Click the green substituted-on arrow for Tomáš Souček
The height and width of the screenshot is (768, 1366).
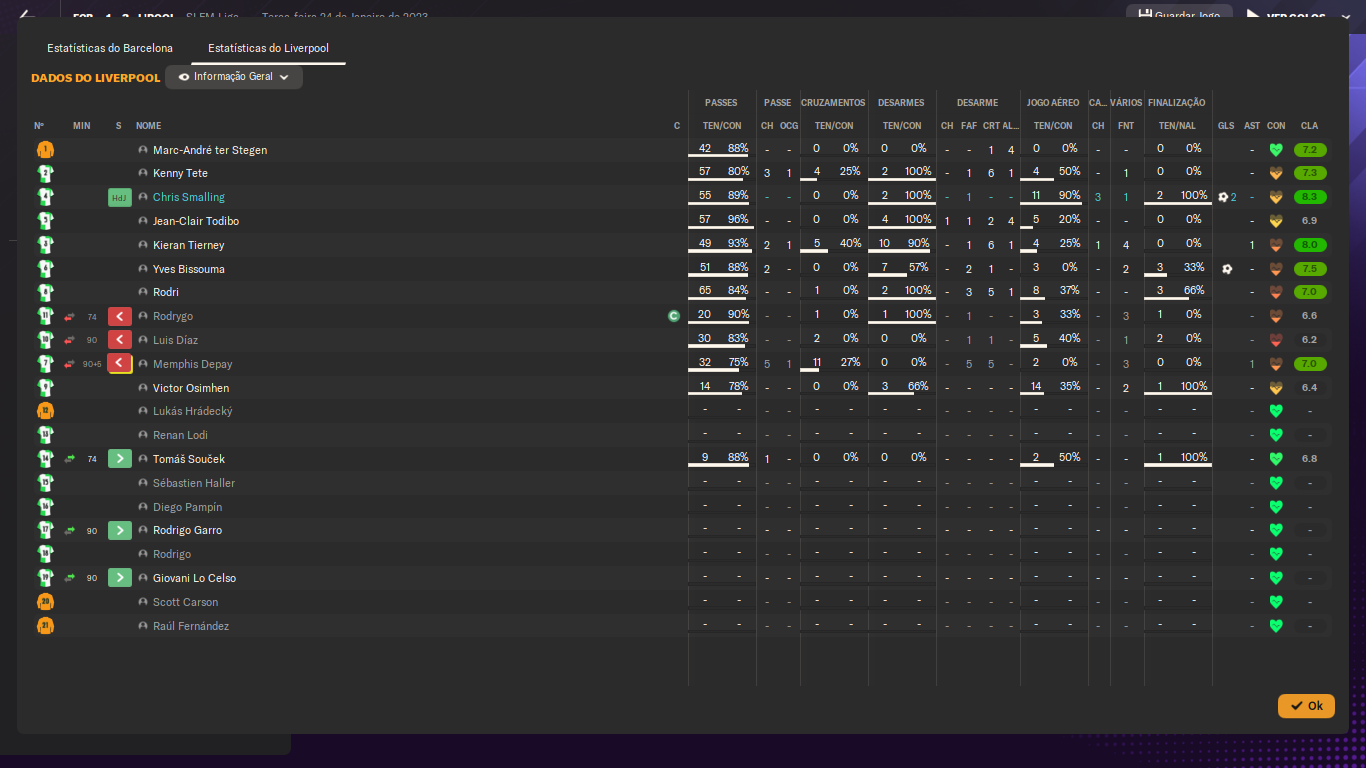point(120,459)
